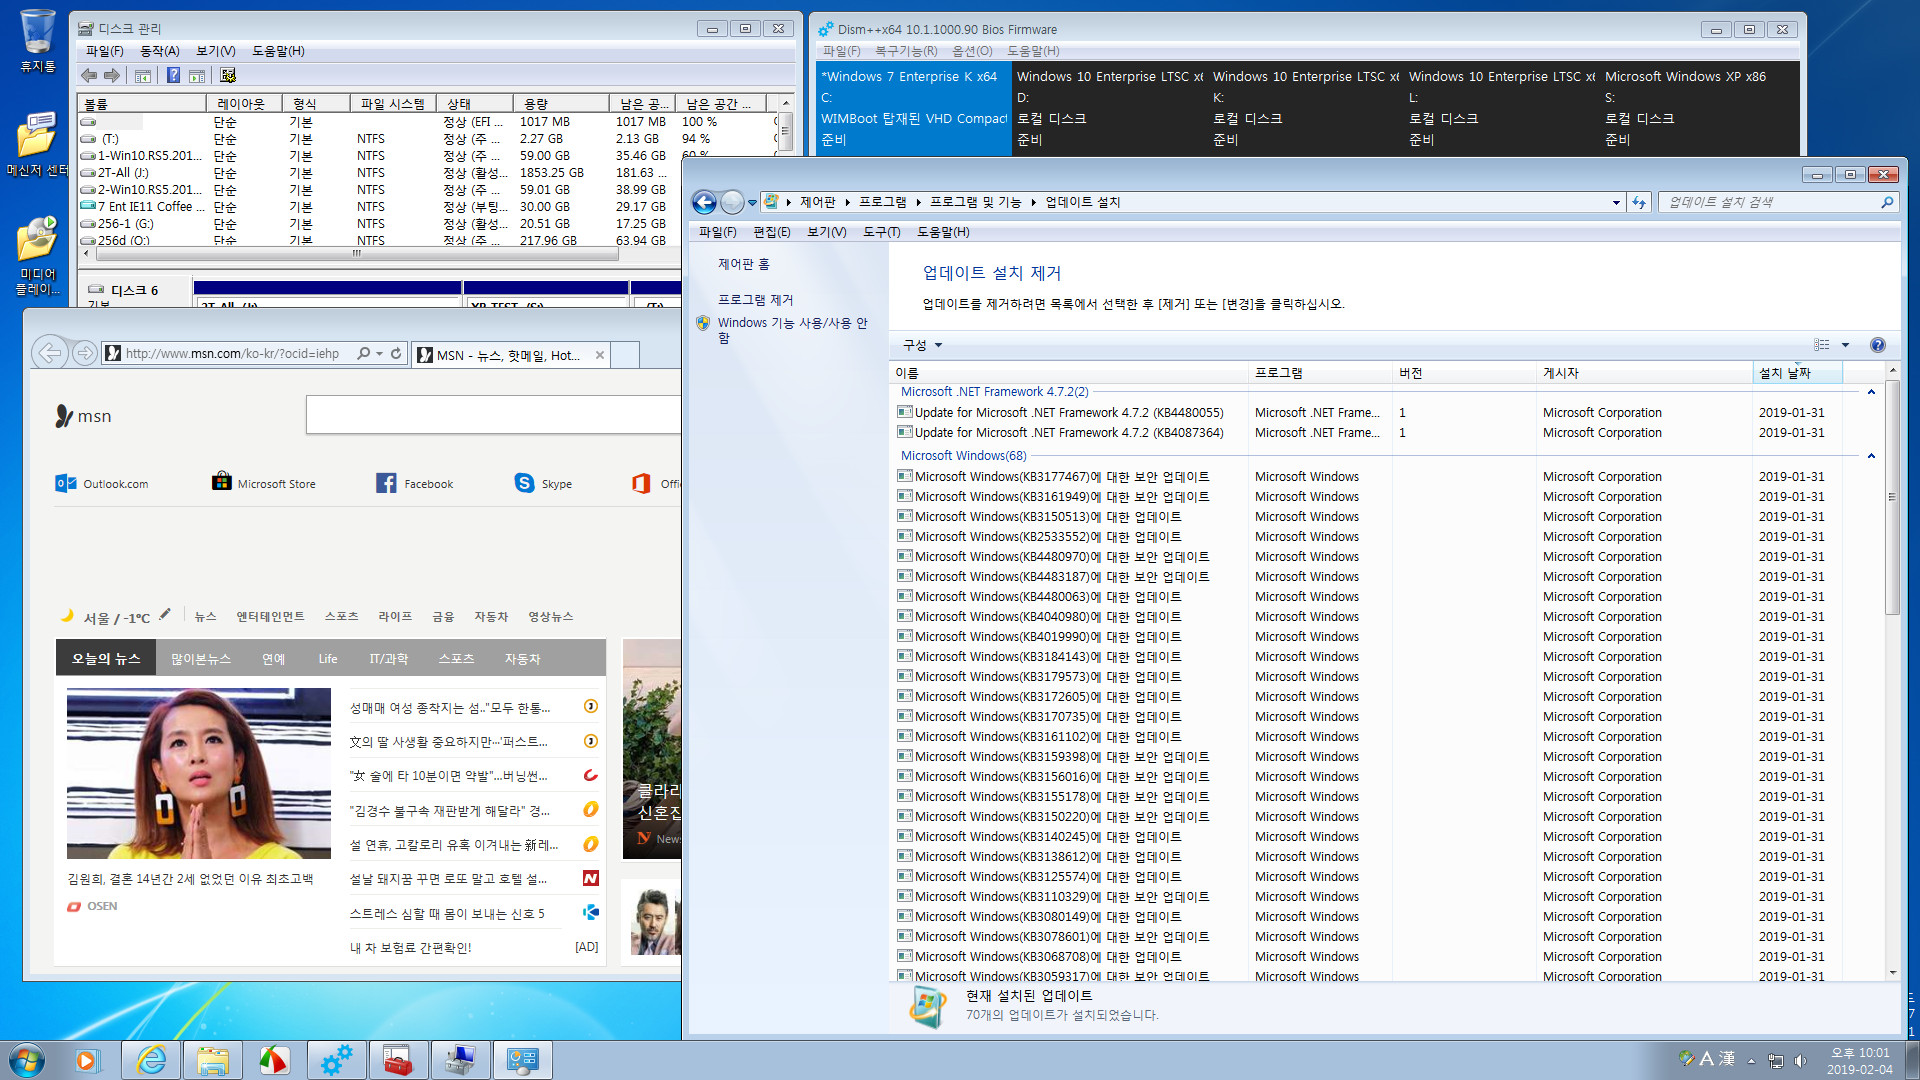This screenshot has height=1080, width=1920.
Task: Open 보기(V) menu in Disk Management
Action: pyautogui.click(x=216, y=51)
